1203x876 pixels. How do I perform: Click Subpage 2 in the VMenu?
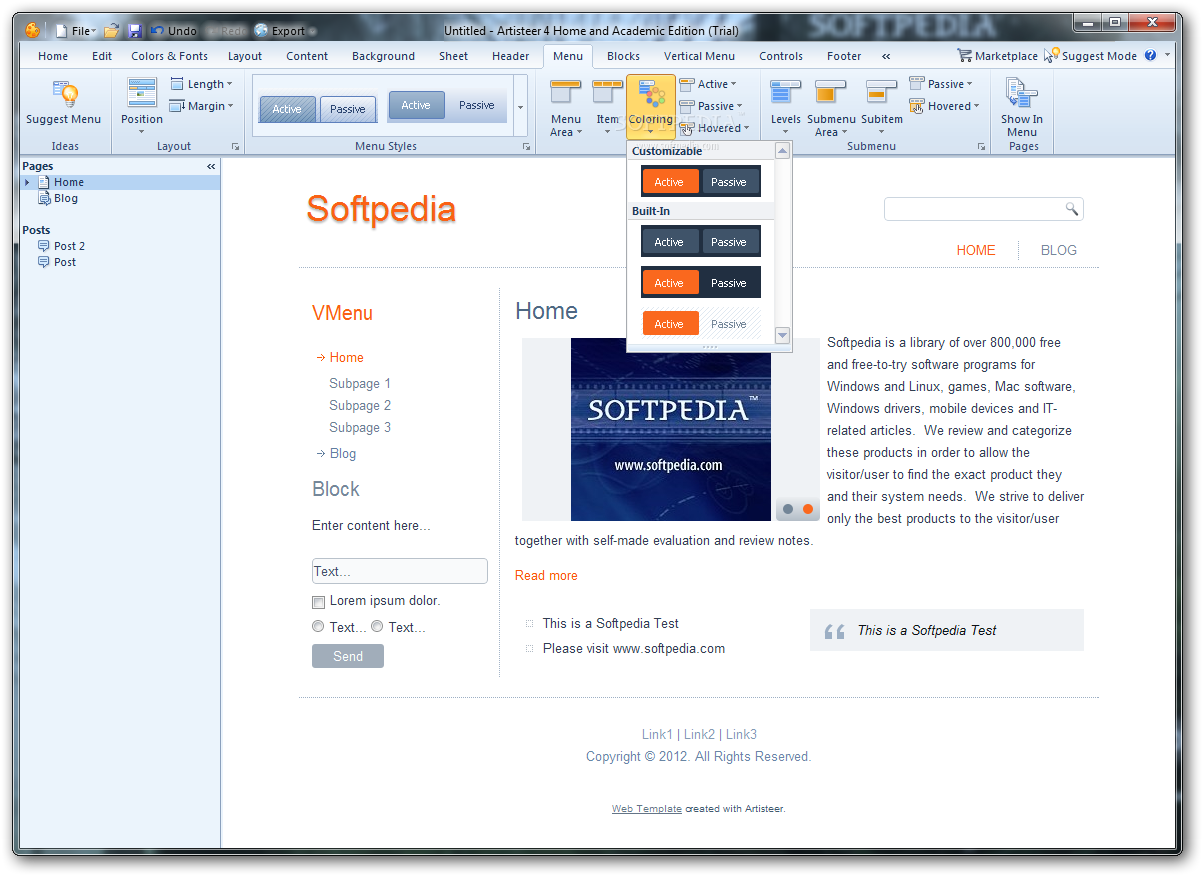point(360,405)
